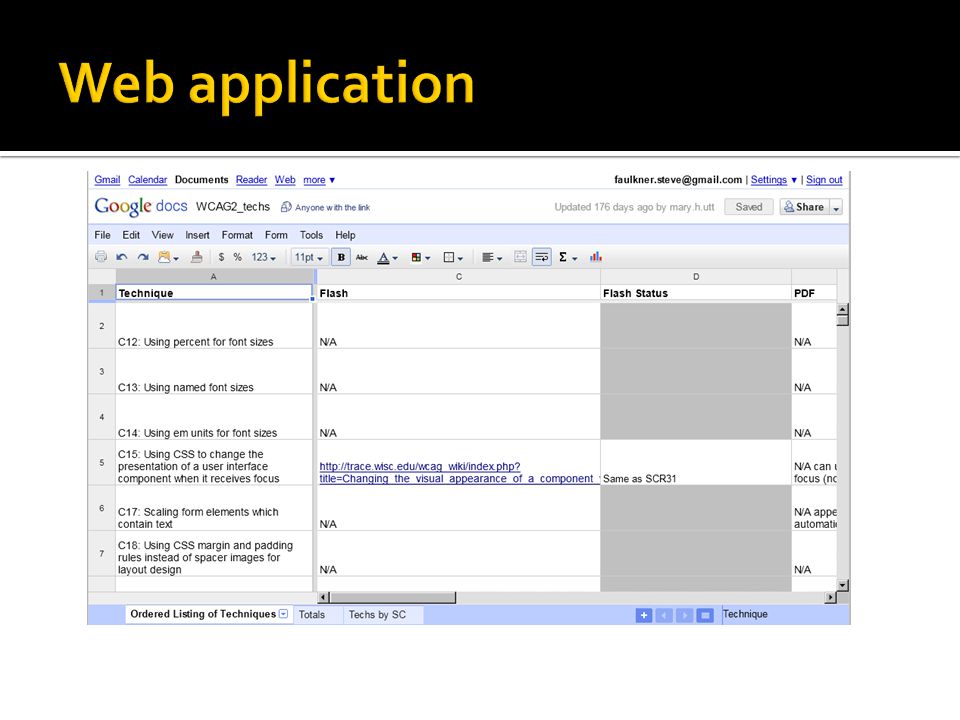
Task: Redo the last undone action
Action: coord(143,257)
